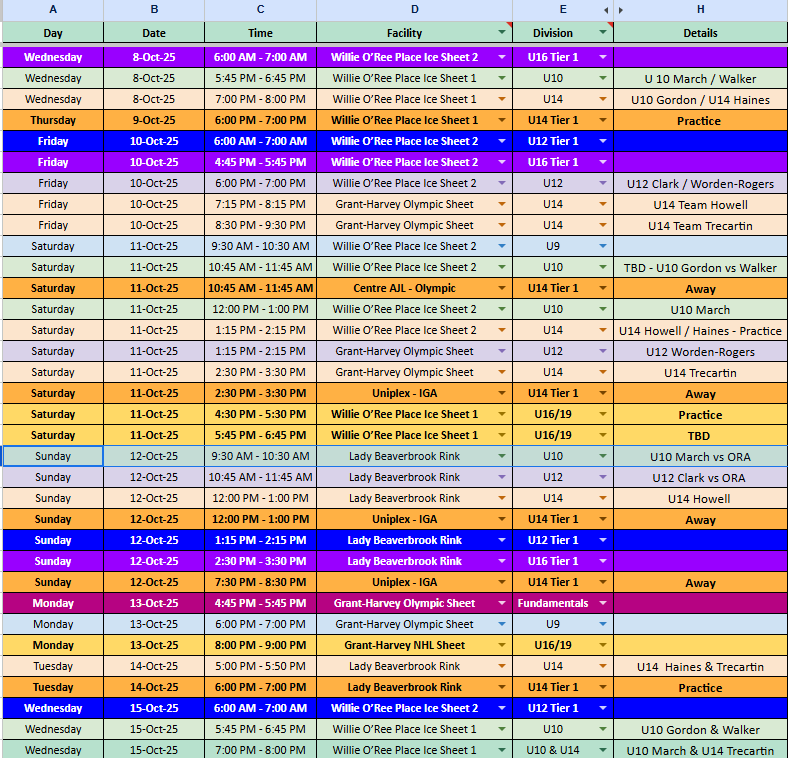Screen dimensions: 788x758
Task: Click the Details header cell
Action: pyautogui.click(x=700, y=33)
